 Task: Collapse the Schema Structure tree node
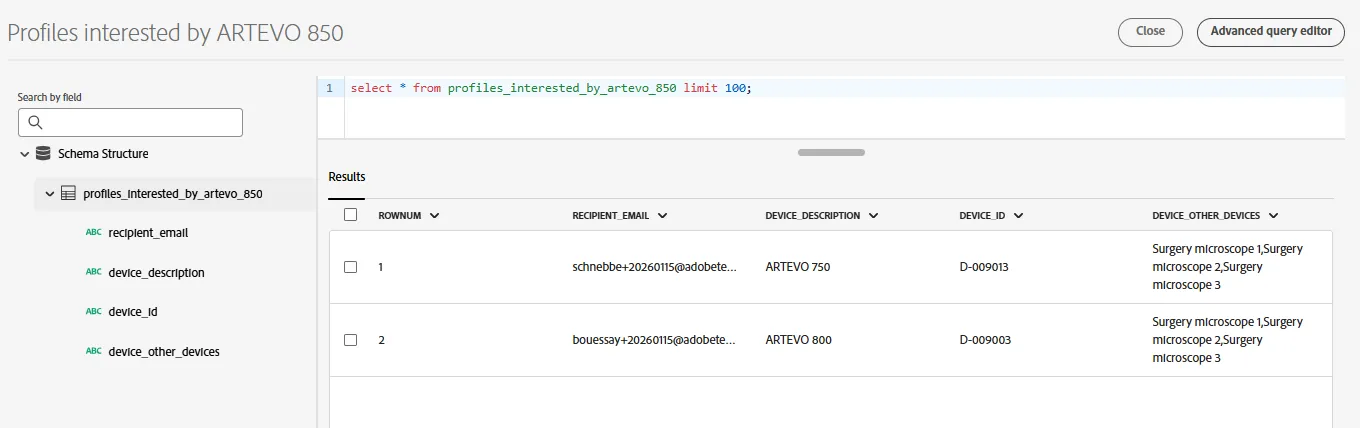[25, 154]
